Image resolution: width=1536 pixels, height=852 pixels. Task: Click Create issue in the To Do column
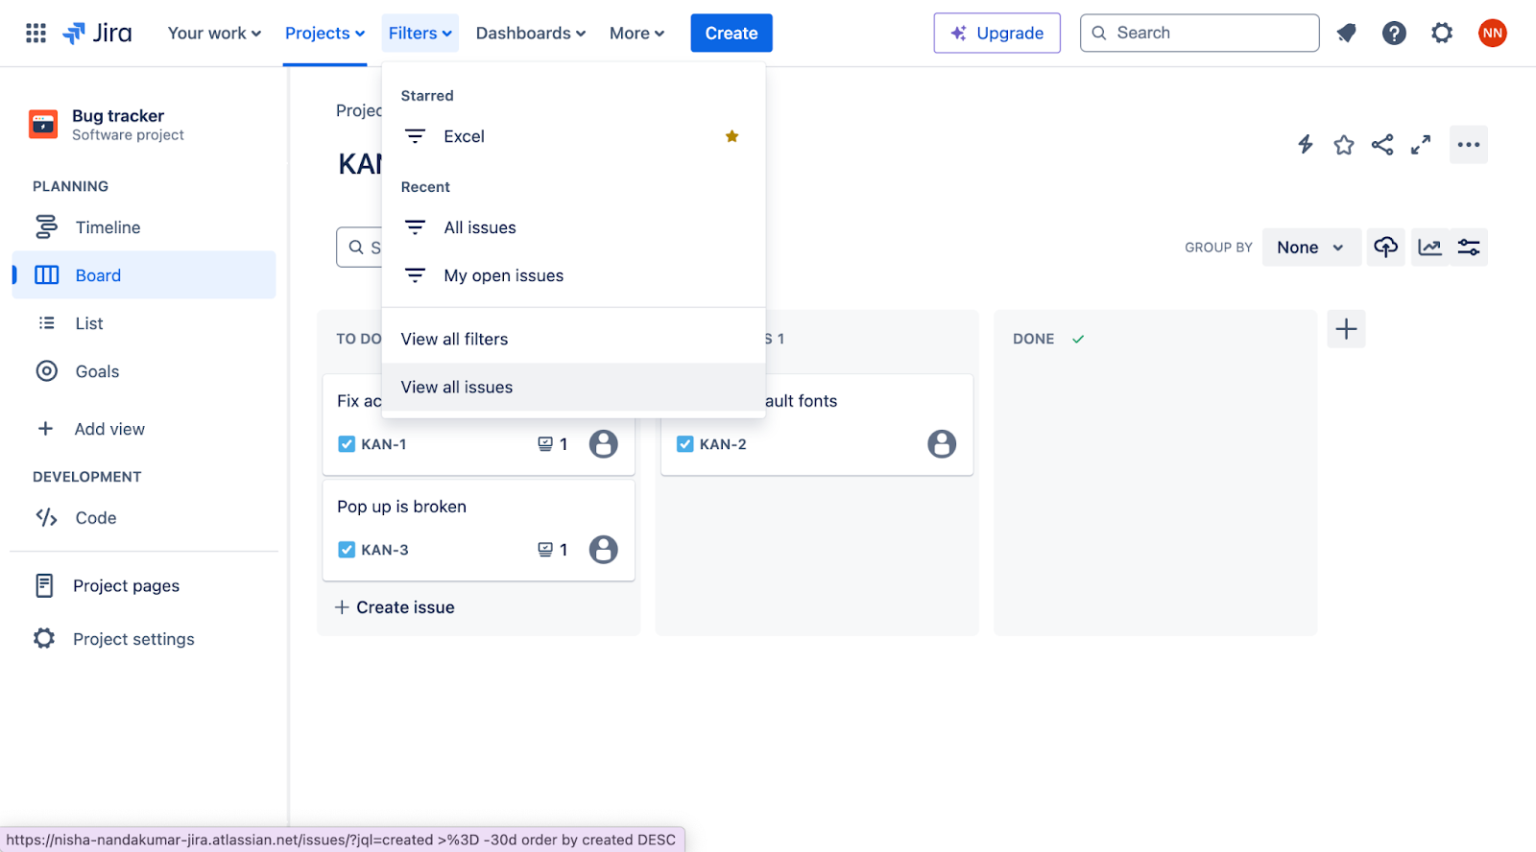pyautogui.click(x=394, y=607)
